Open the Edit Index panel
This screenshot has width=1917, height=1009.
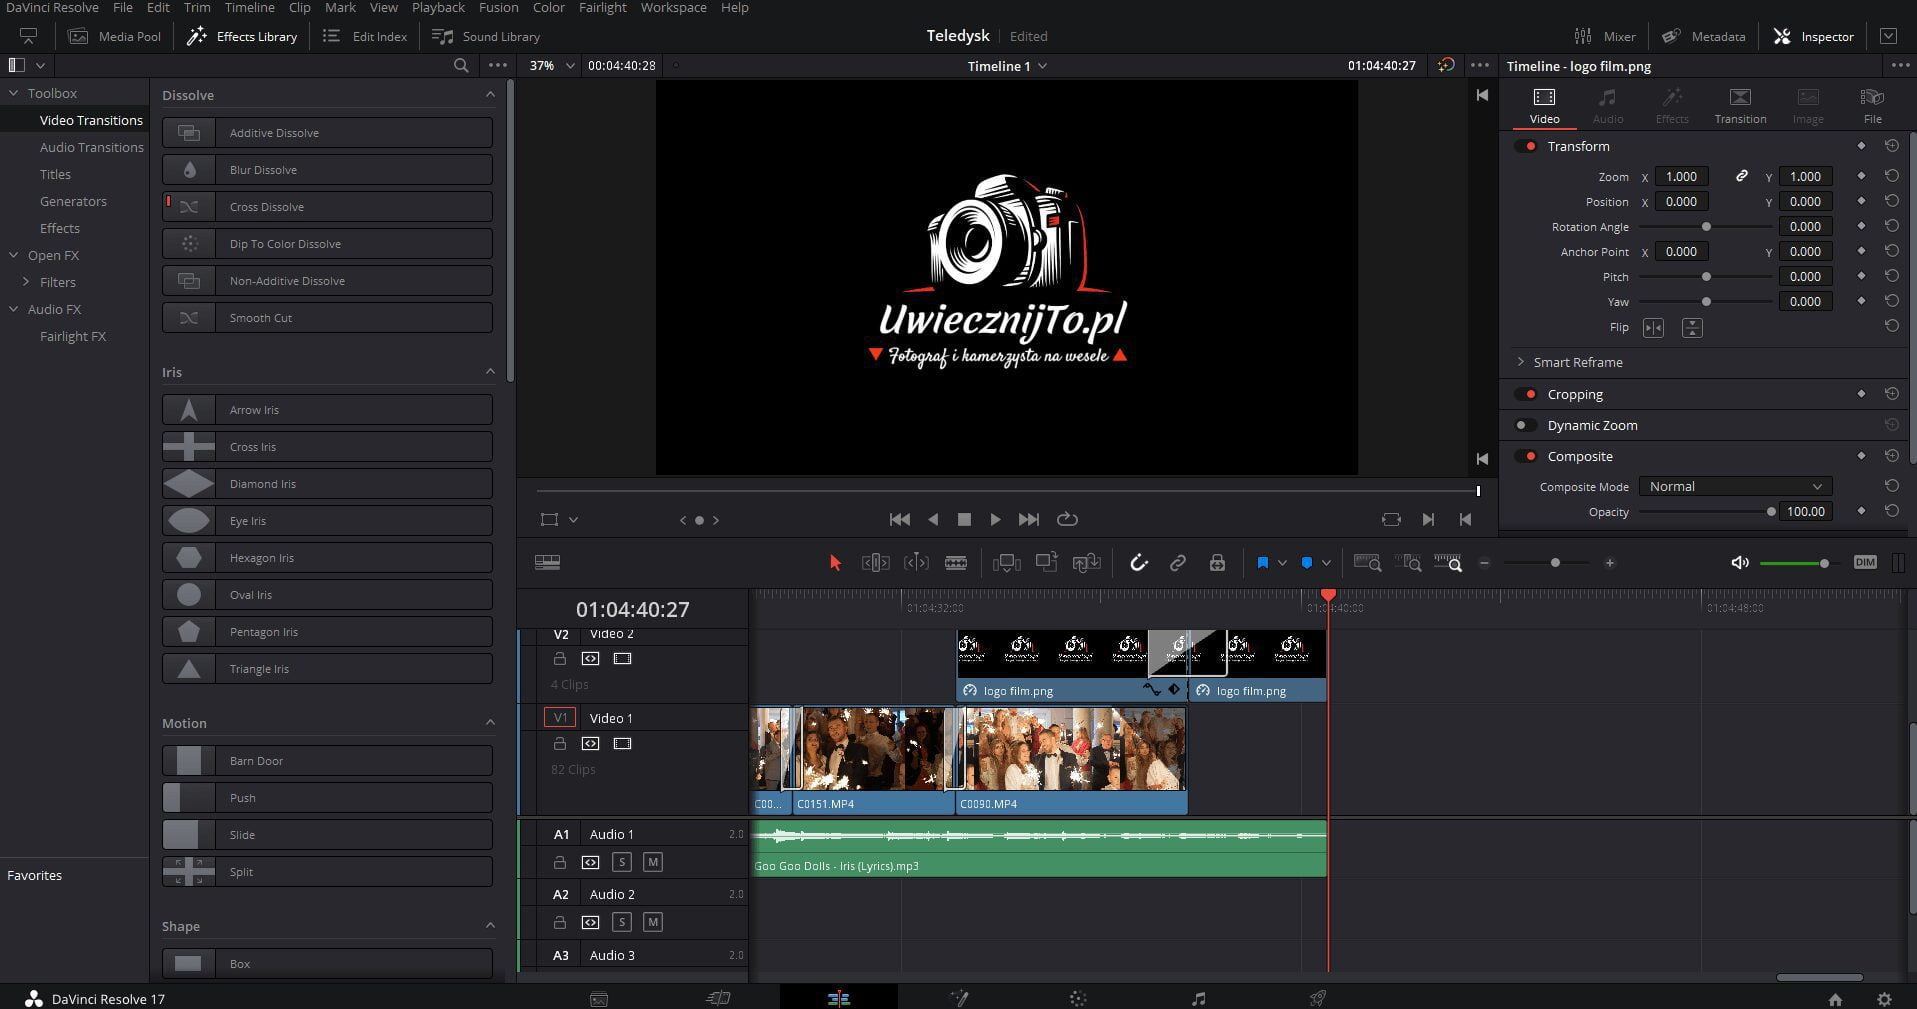tap(365, 36)
